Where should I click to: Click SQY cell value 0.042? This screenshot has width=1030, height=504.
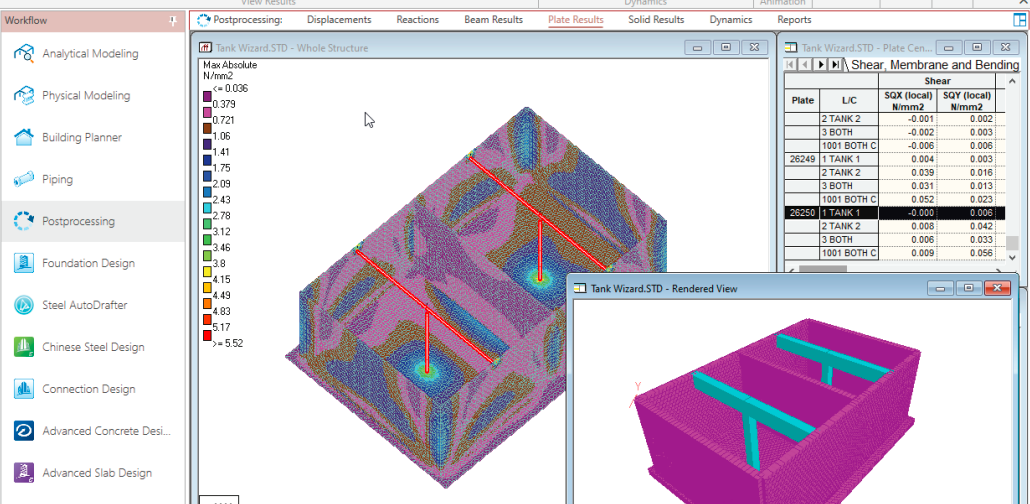click(966, 226)
